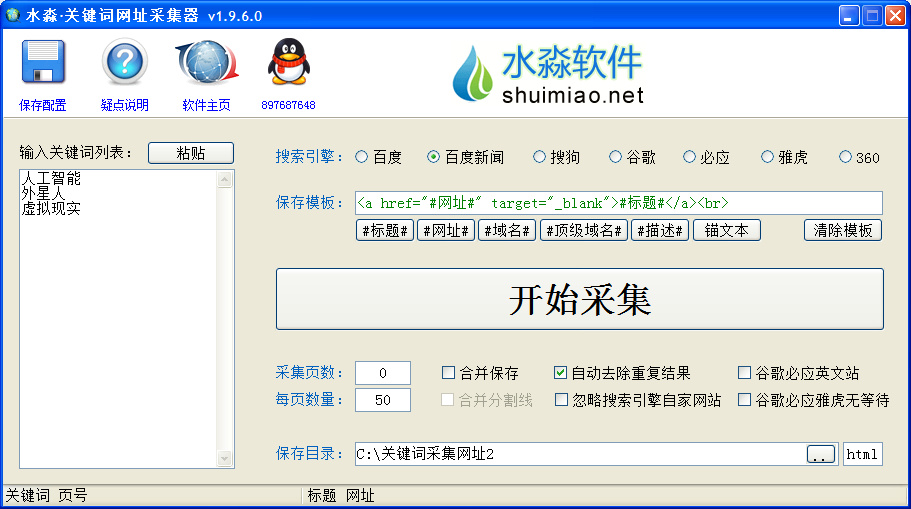
Task: Open the globe 软件主页 homepage icon
Action: coord(207,62)
